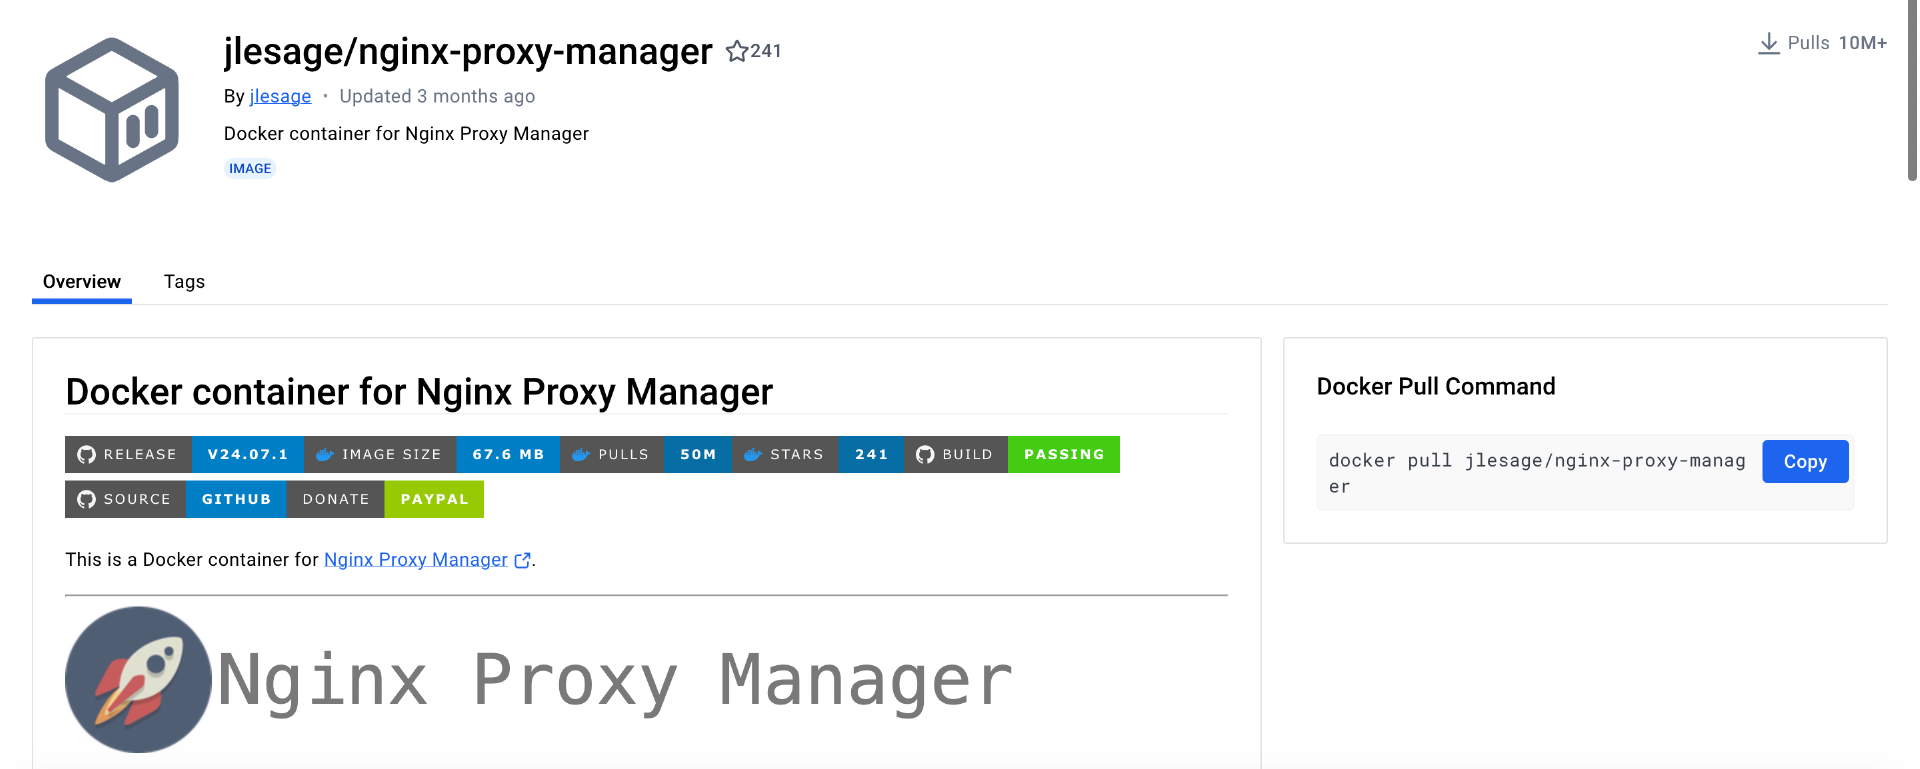Click the rocket logo image
Viewport: 1920px width, 769px height.
point(138,680)
